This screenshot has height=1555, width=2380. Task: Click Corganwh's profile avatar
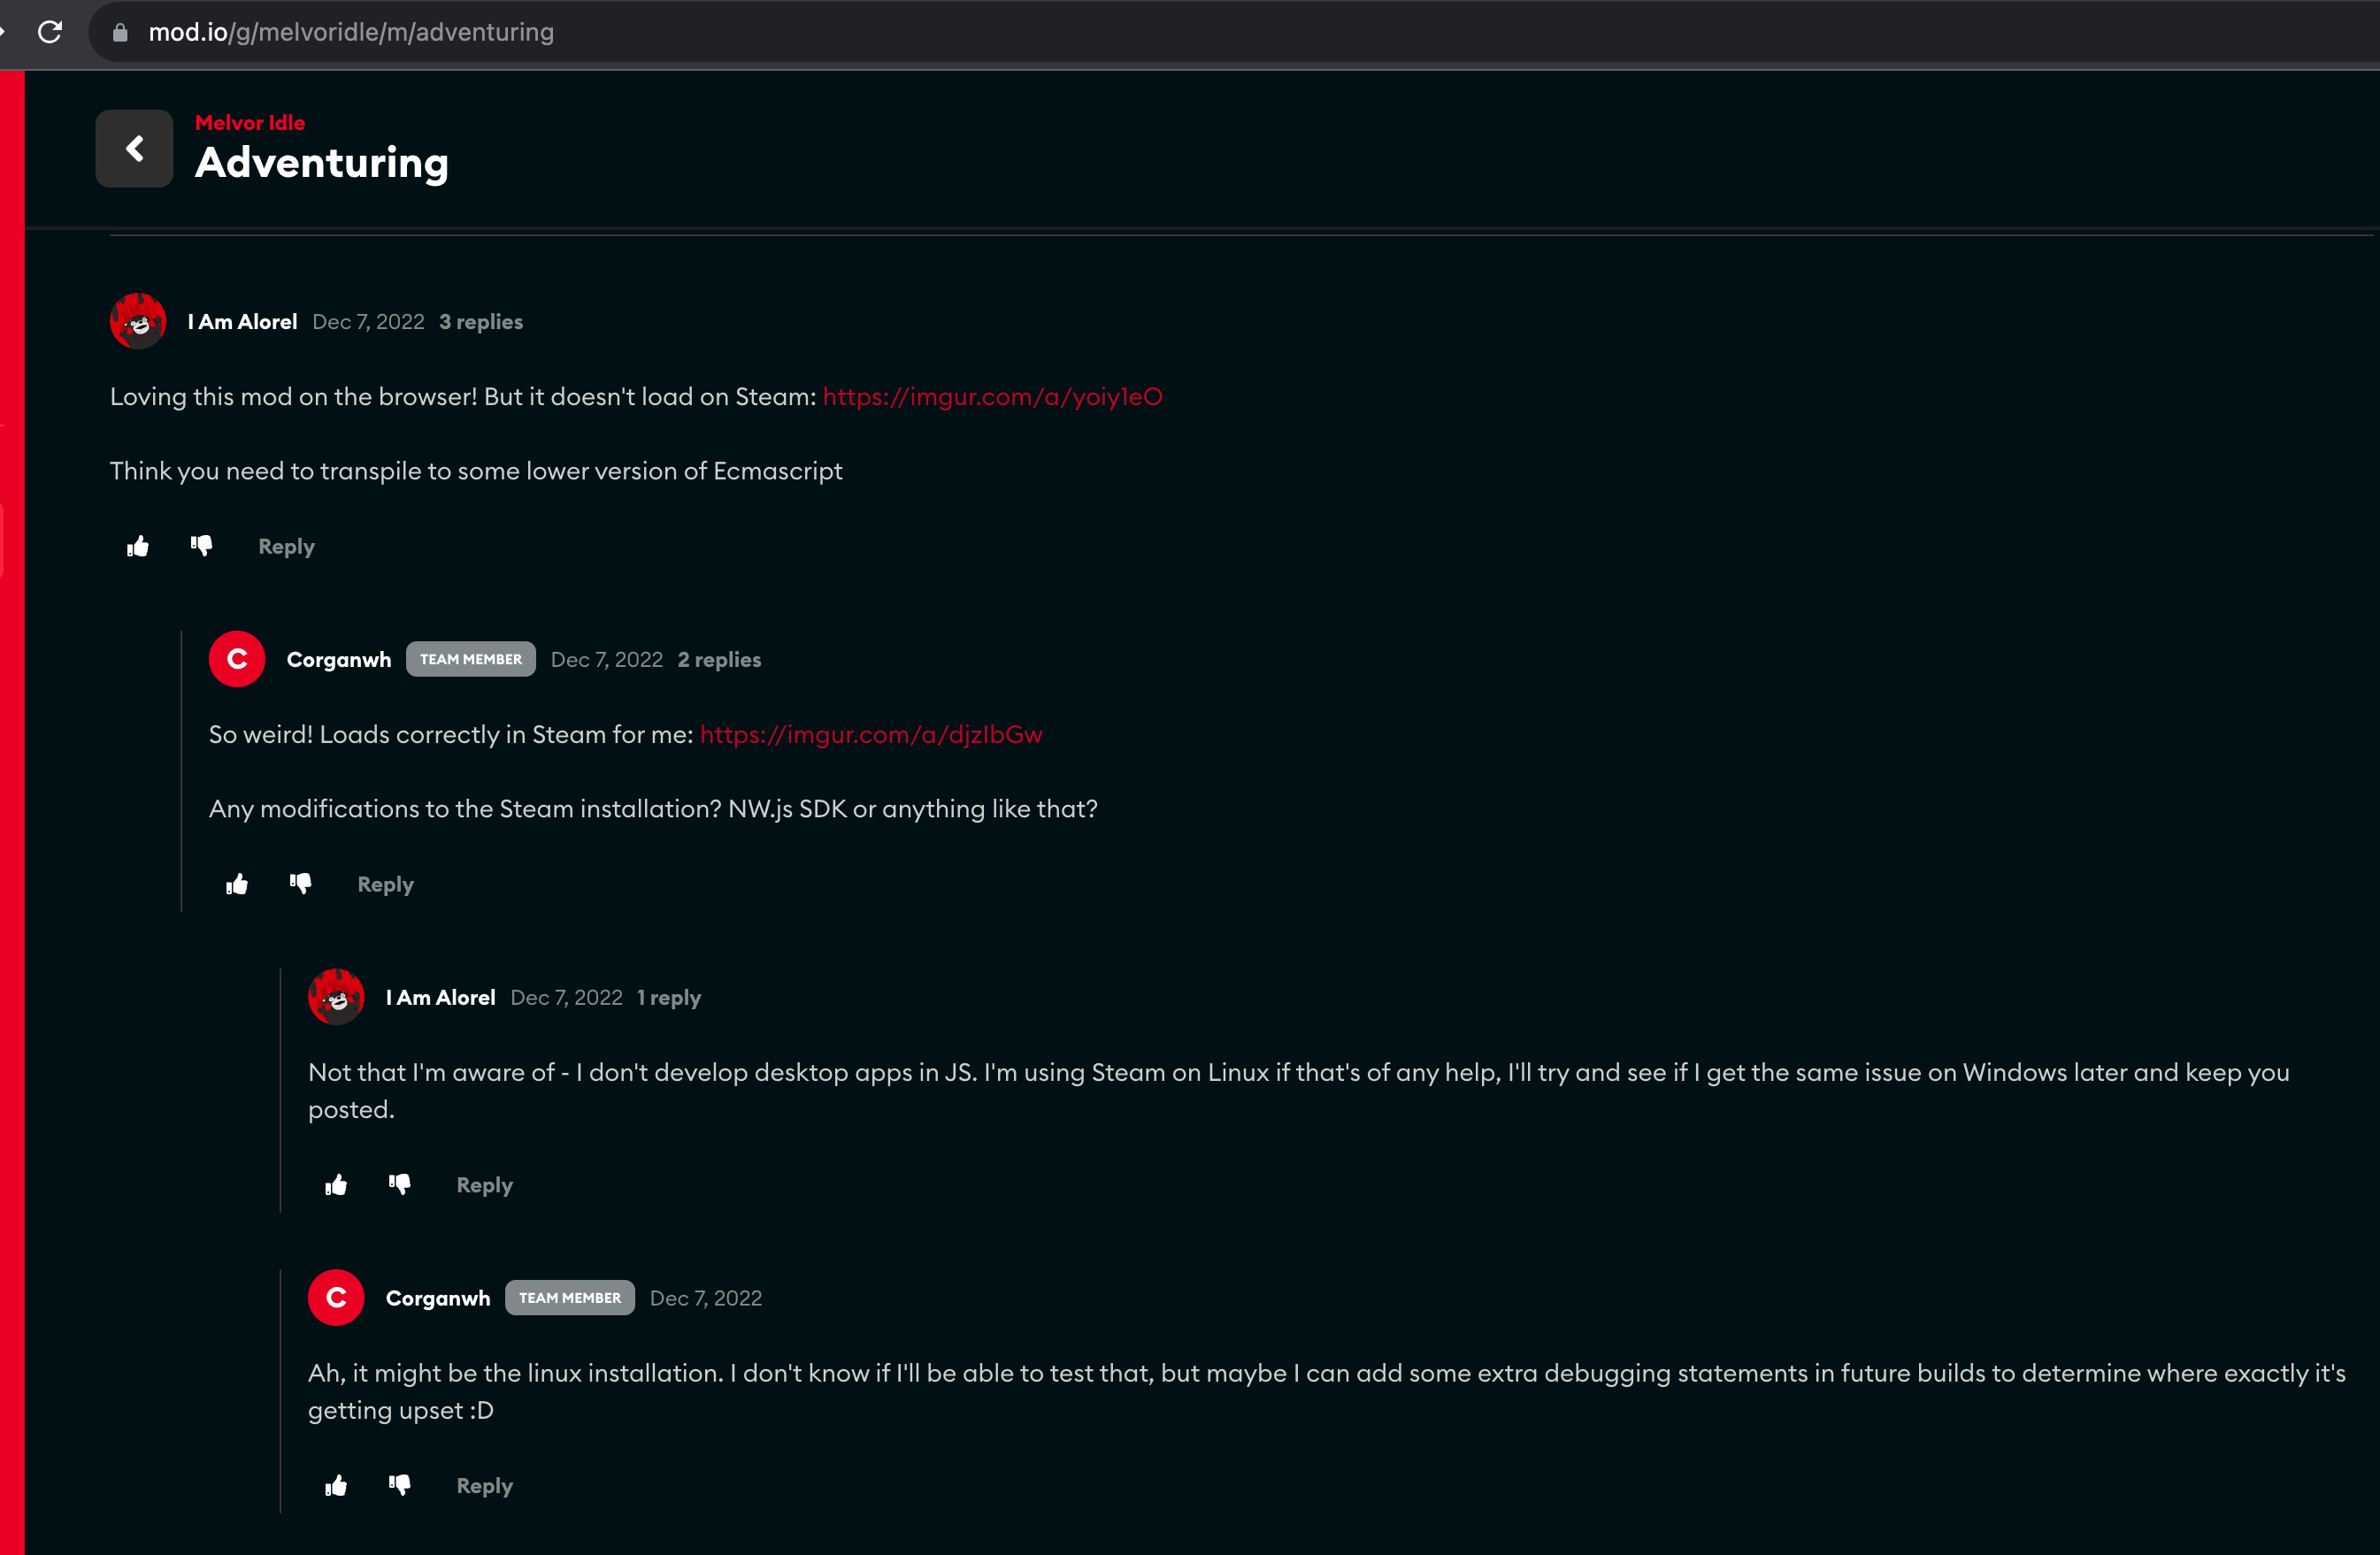click(237, 659)
